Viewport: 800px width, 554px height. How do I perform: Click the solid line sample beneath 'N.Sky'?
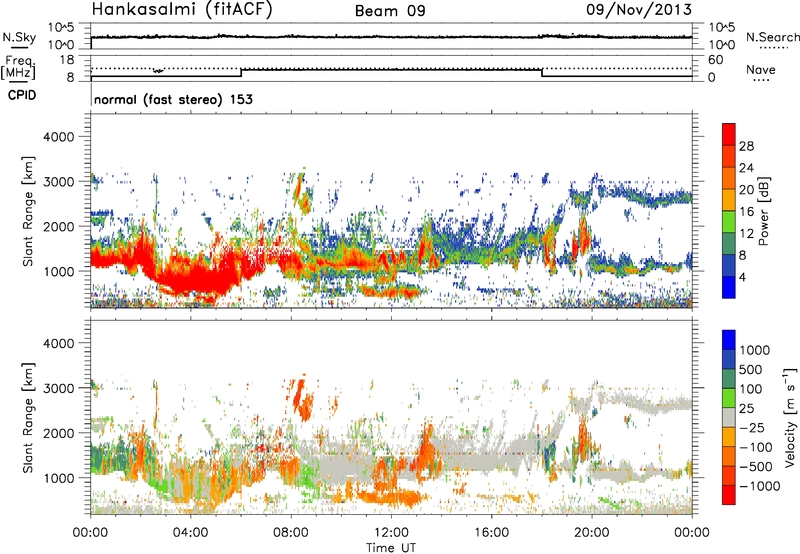tap(19, 48)
